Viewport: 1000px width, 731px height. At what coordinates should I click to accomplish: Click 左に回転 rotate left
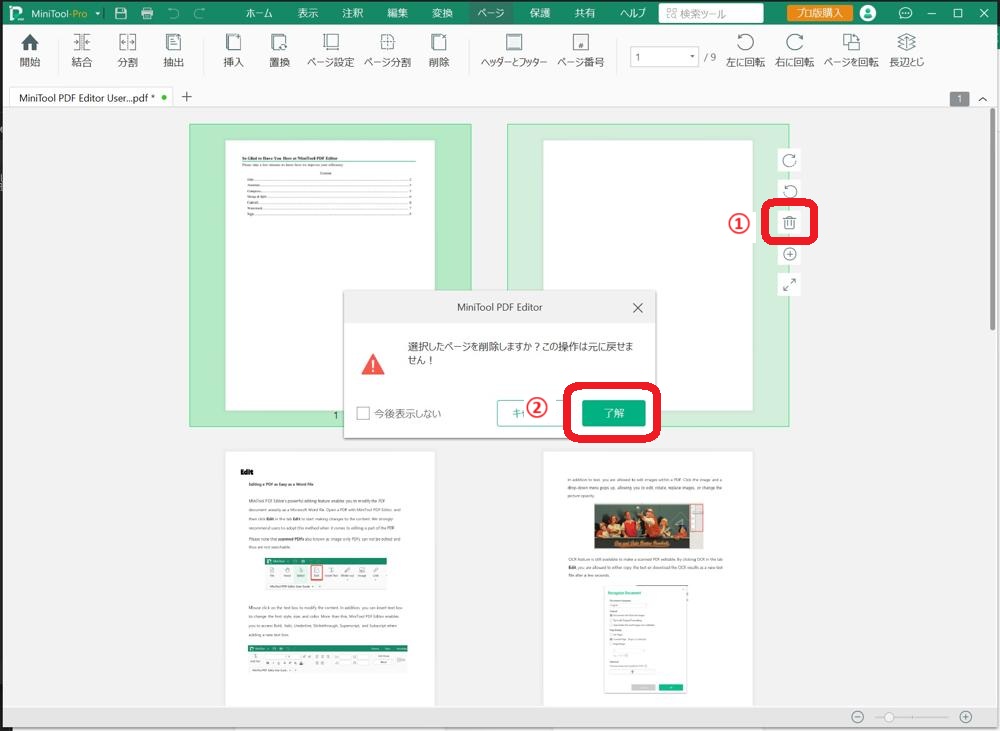coord(745,50)
